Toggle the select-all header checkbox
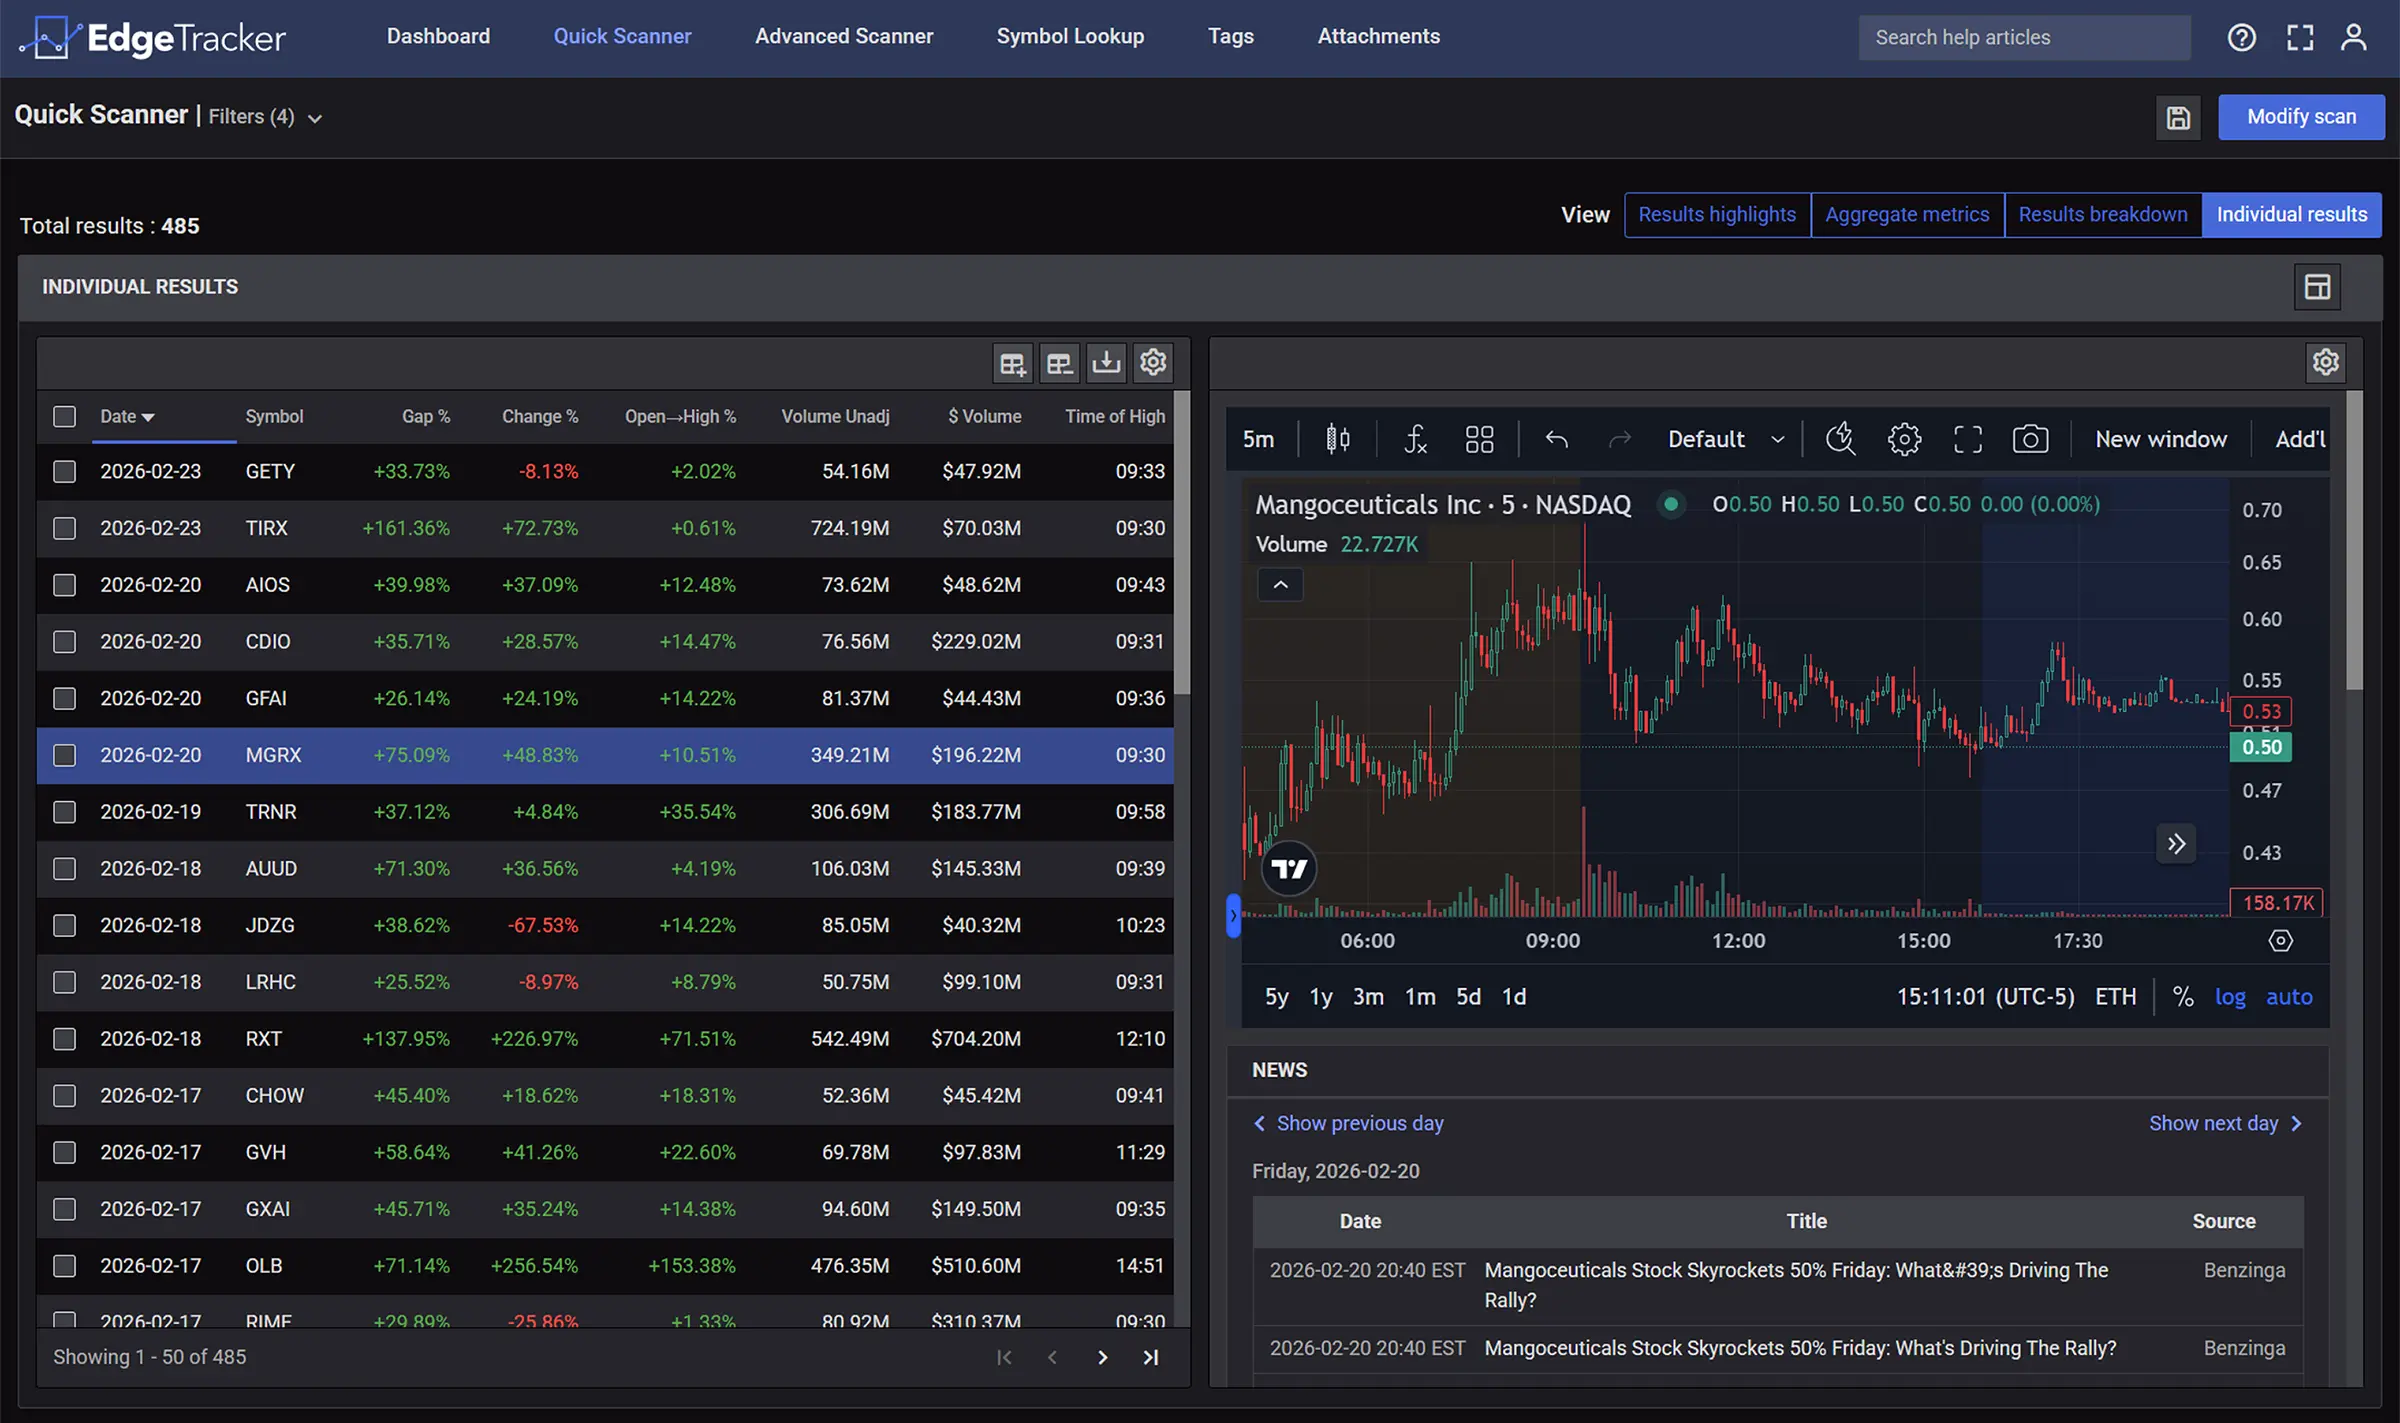The width and height of the screenshot is (2400, 1423). [x=64, y=416]
